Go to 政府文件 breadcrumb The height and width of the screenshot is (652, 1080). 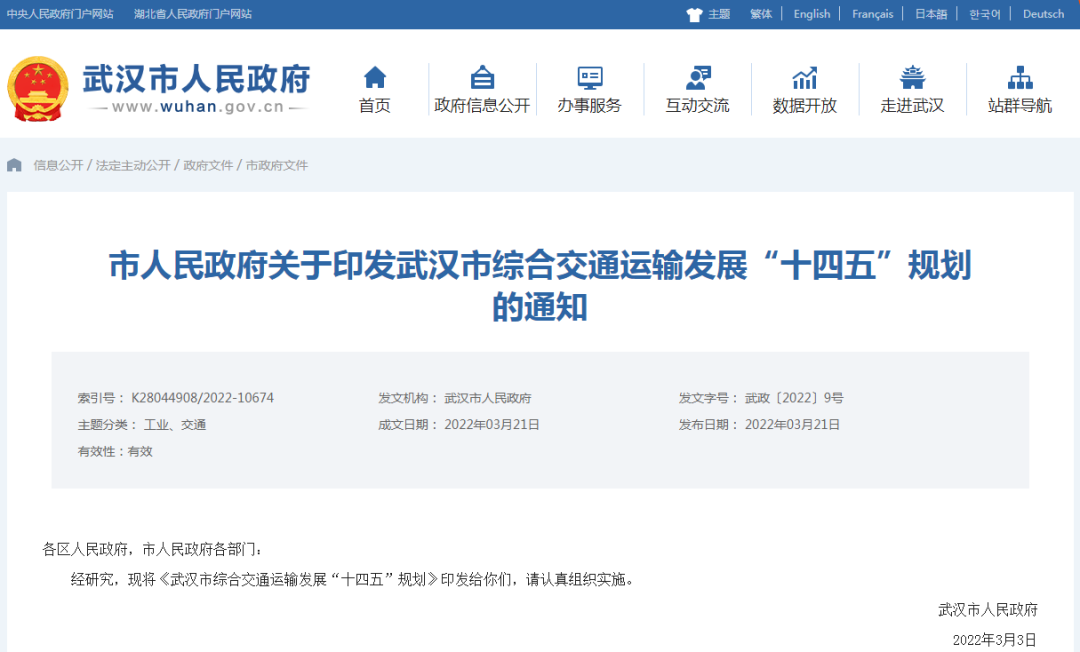[208, 165]
